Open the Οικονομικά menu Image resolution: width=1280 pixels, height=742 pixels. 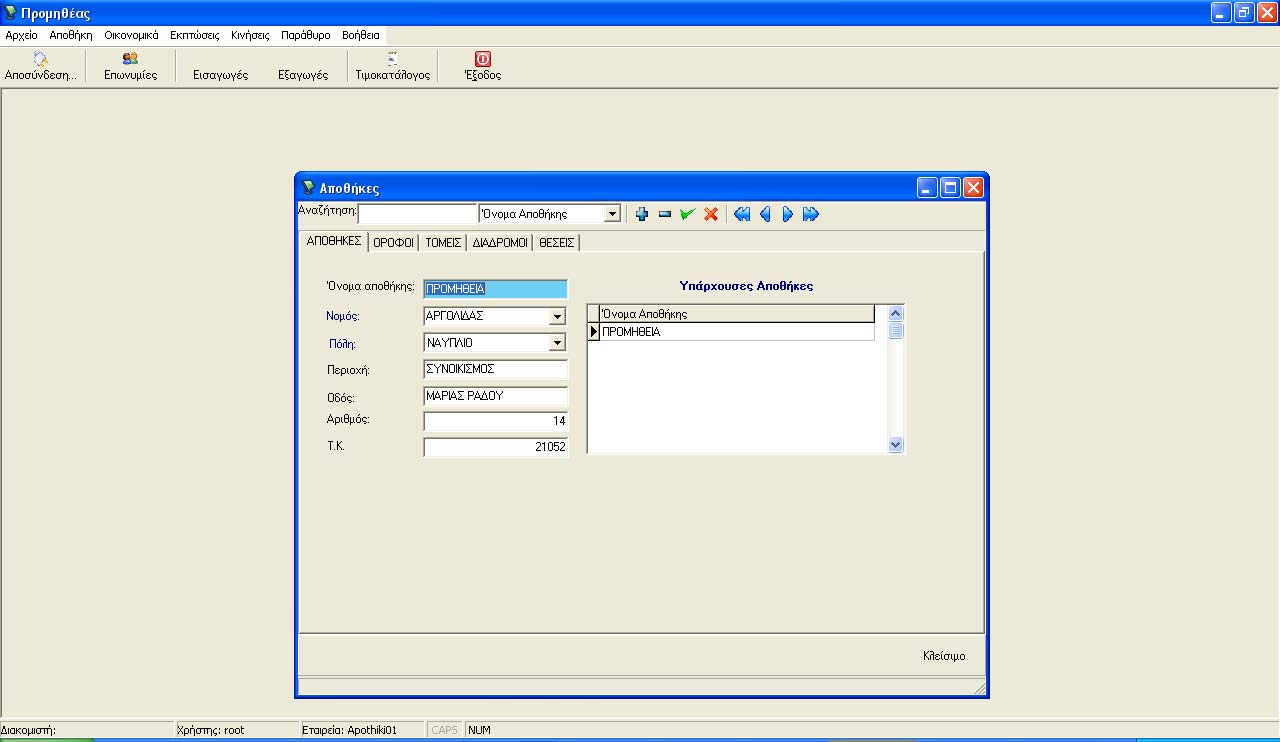click(x=131, y=34)
